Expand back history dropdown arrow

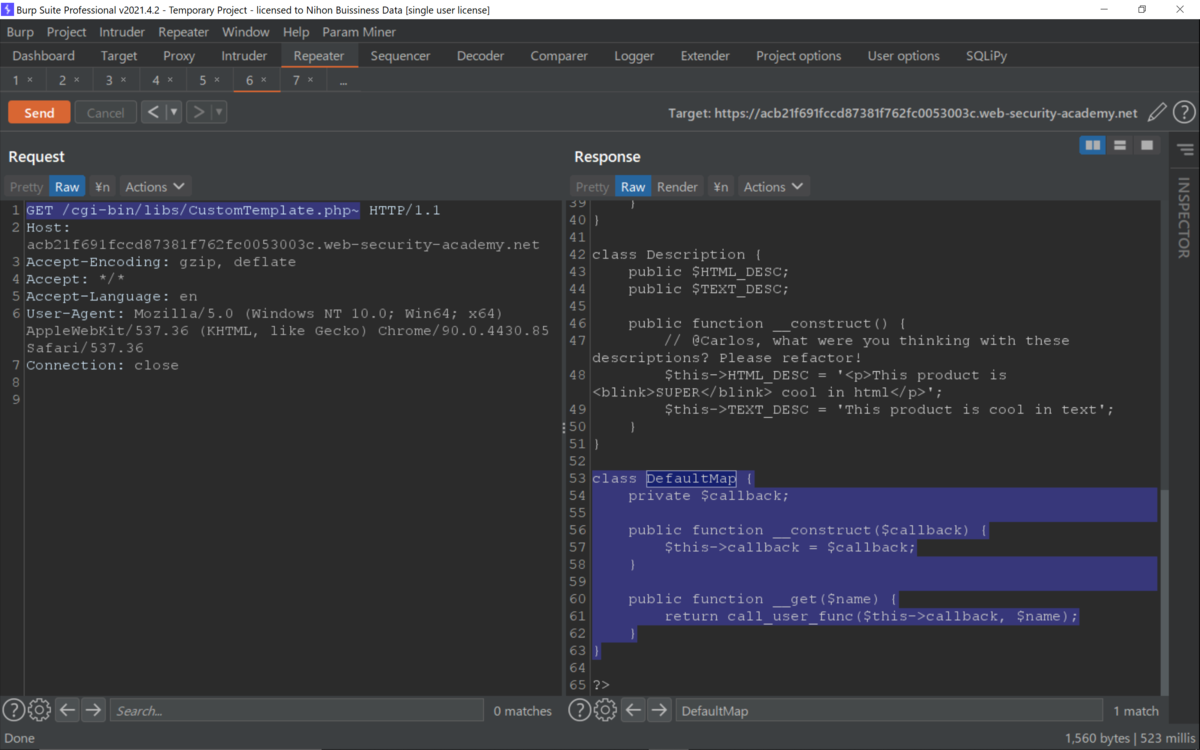(173, 112)
